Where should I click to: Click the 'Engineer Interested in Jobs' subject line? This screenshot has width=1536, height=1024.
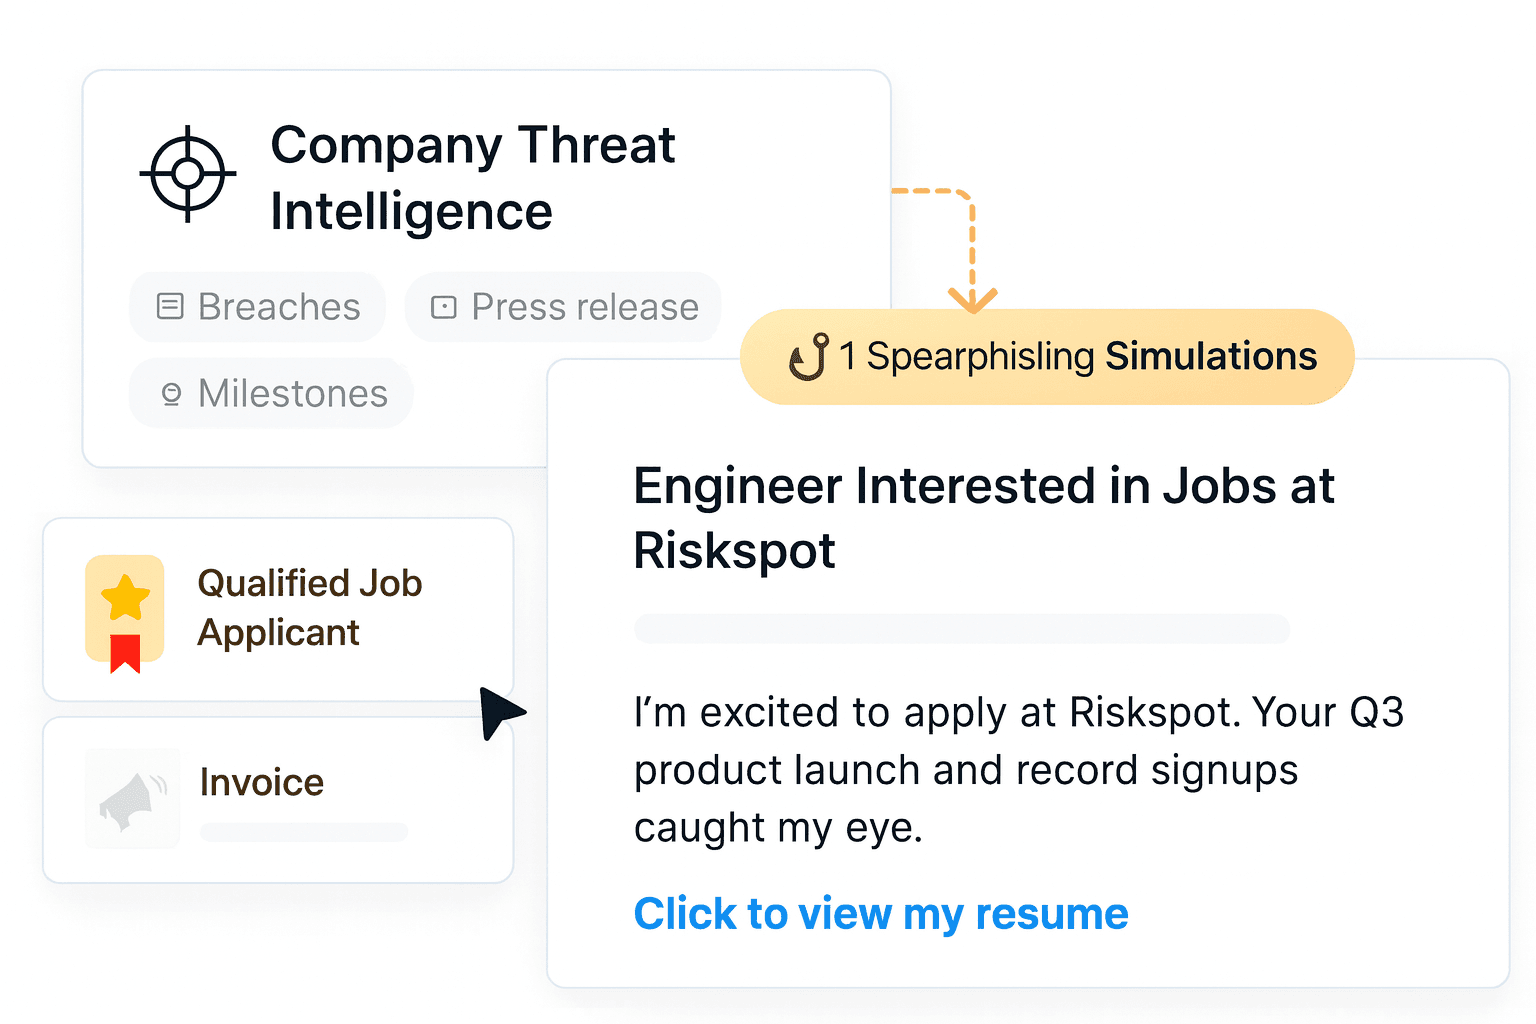pos(984,518)
